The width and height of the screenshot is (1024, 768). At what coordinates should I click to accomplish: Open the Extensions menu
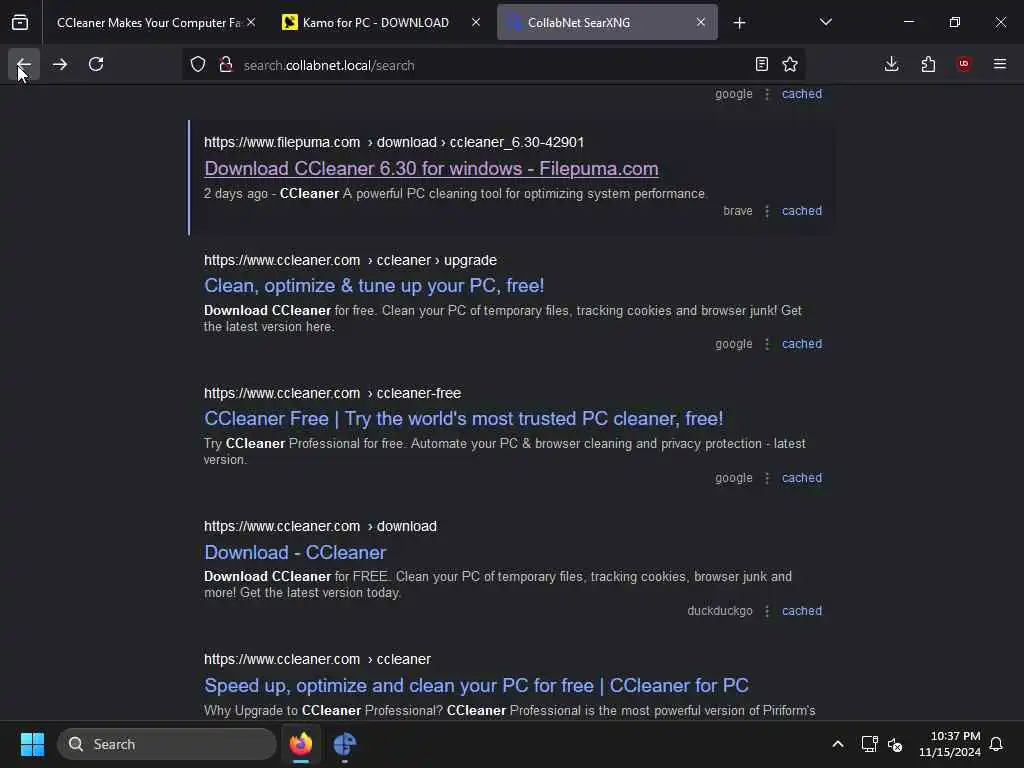click(928, 64)
